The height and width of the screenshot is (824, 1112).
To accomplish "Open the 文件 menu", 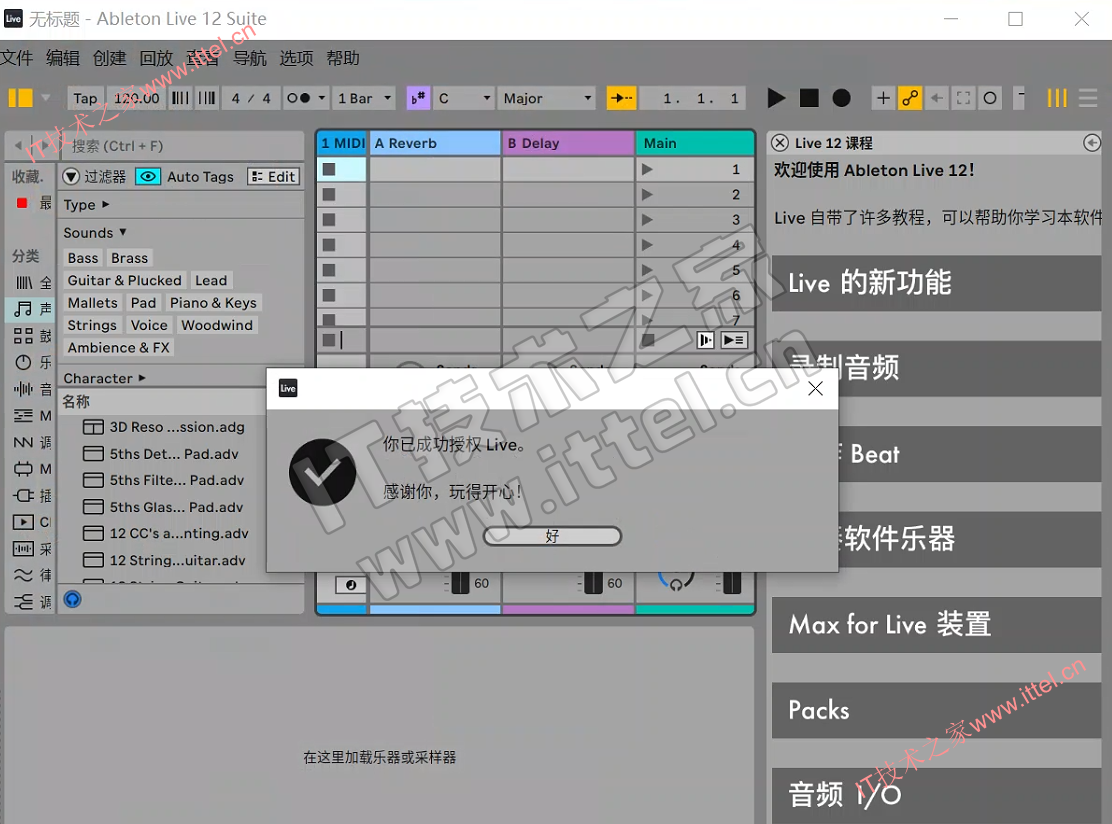I will [16, 57].
